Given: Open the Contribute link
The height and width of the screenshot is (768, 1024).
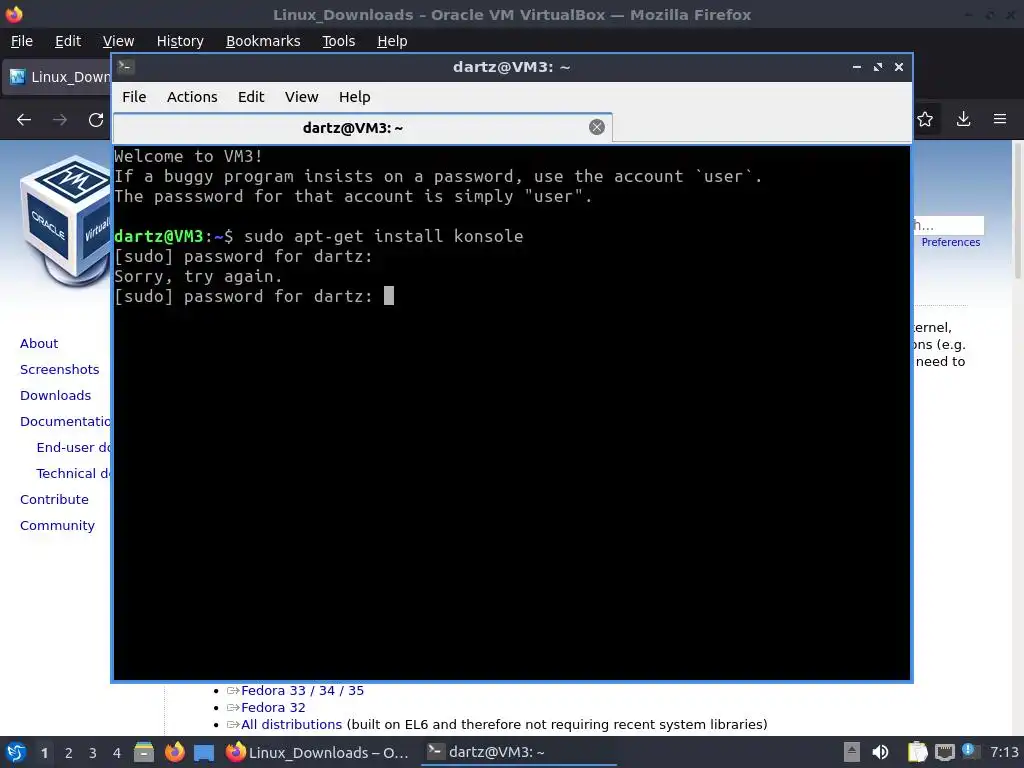Looking at the screenshot, I should (54, 500).
